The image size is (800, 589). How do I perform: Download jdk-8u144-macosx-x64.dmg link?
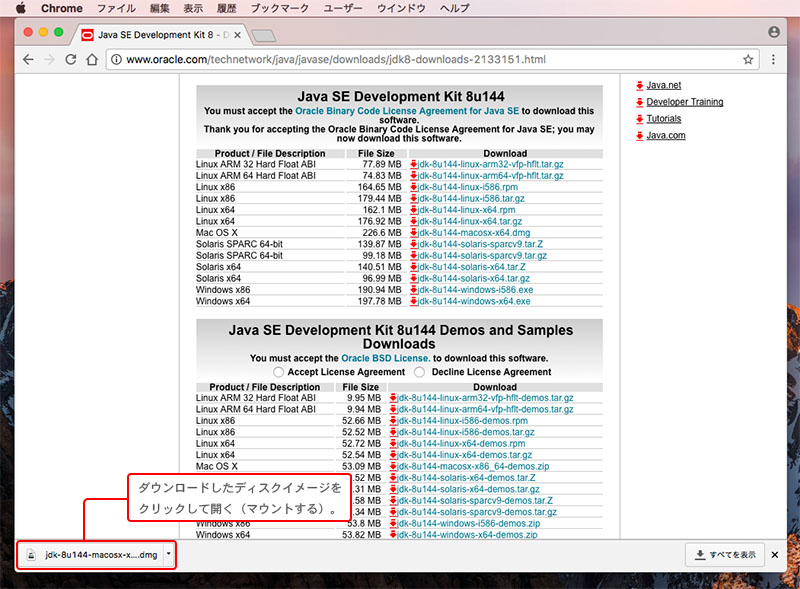pos(474,233)
